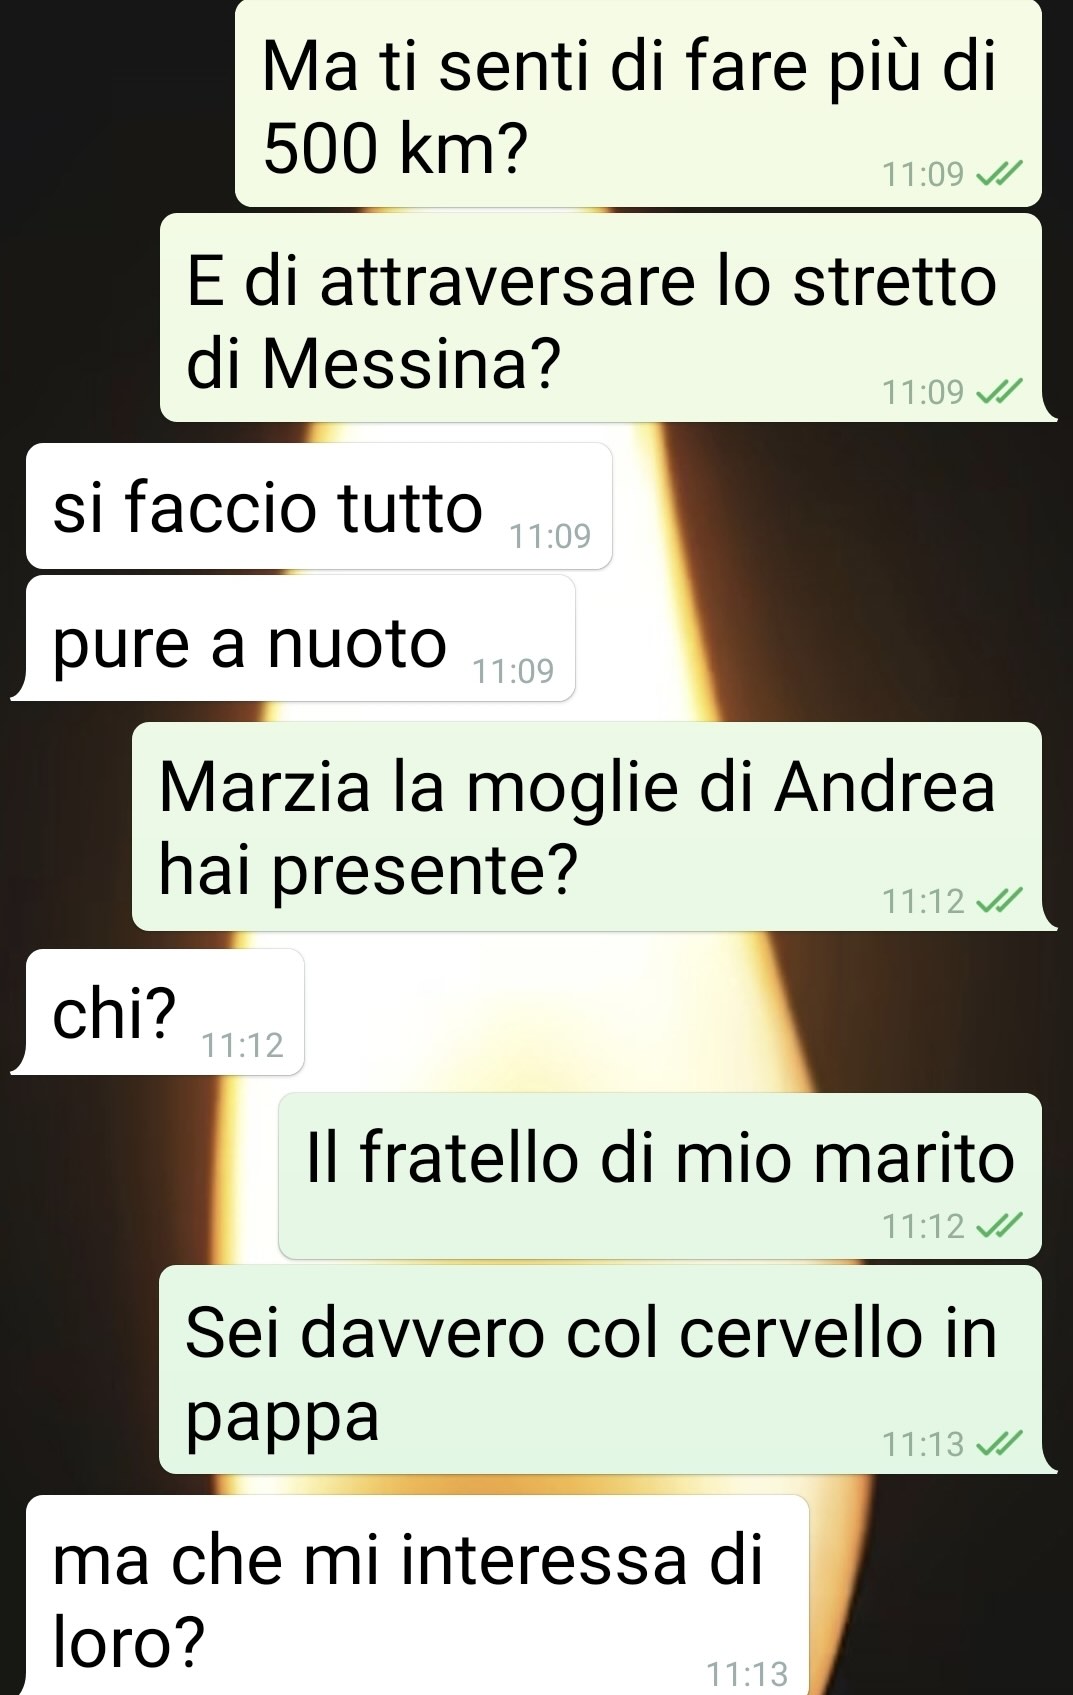
Task: Tap the double-check icon on 'stretto di Messina' message
Action: click(998, 392)
